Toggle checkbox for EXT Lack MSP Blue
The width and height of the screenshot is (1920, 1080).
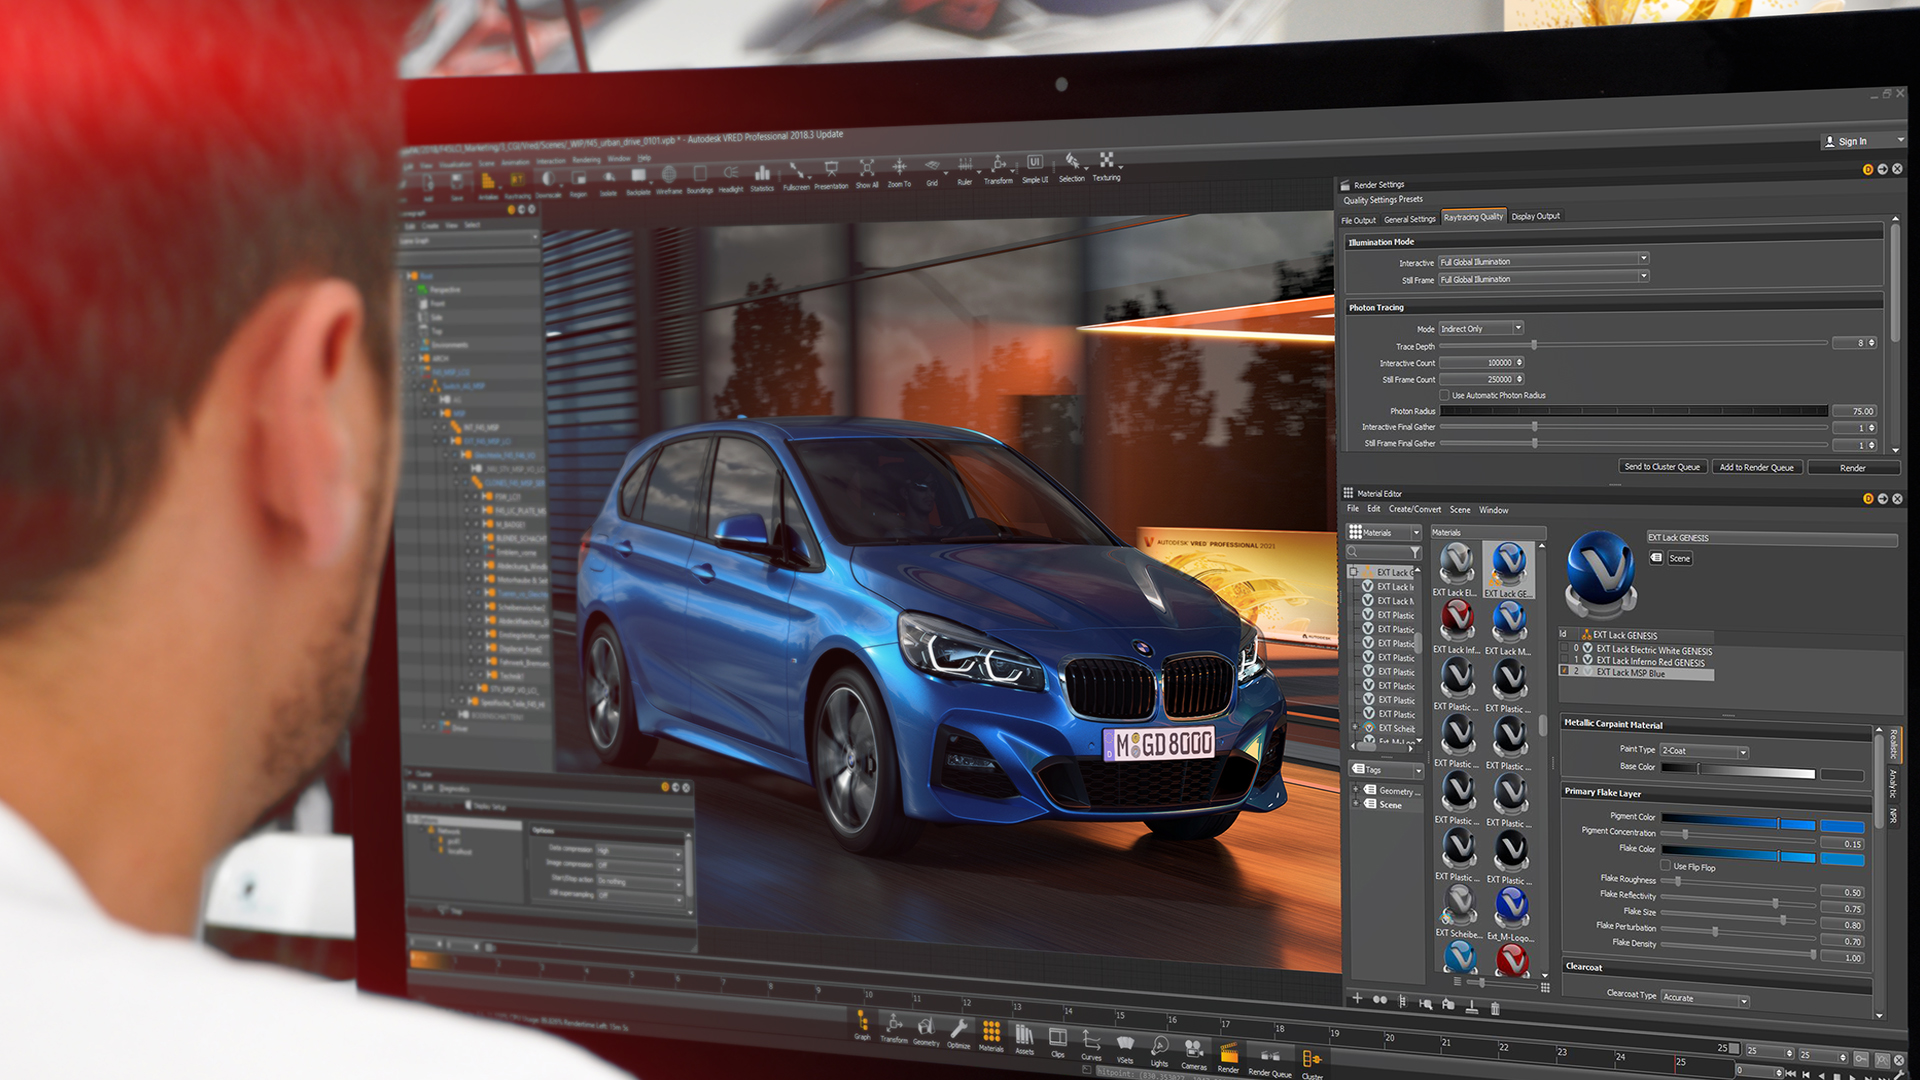point(1565,671)
